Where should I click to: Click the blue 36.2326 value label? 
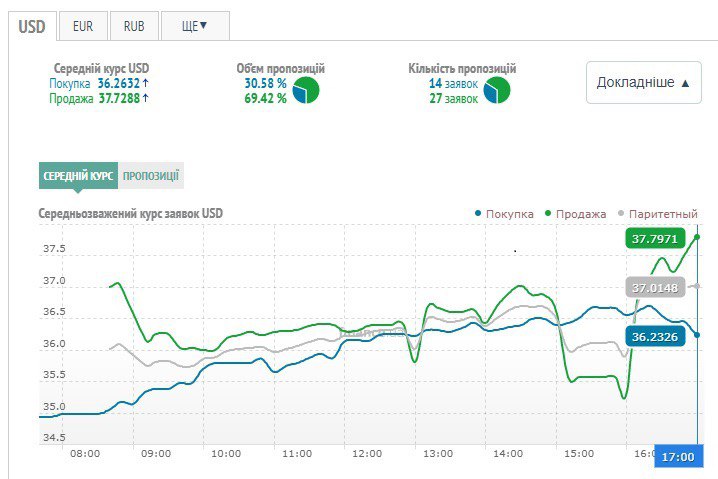(x=655, y=337)
